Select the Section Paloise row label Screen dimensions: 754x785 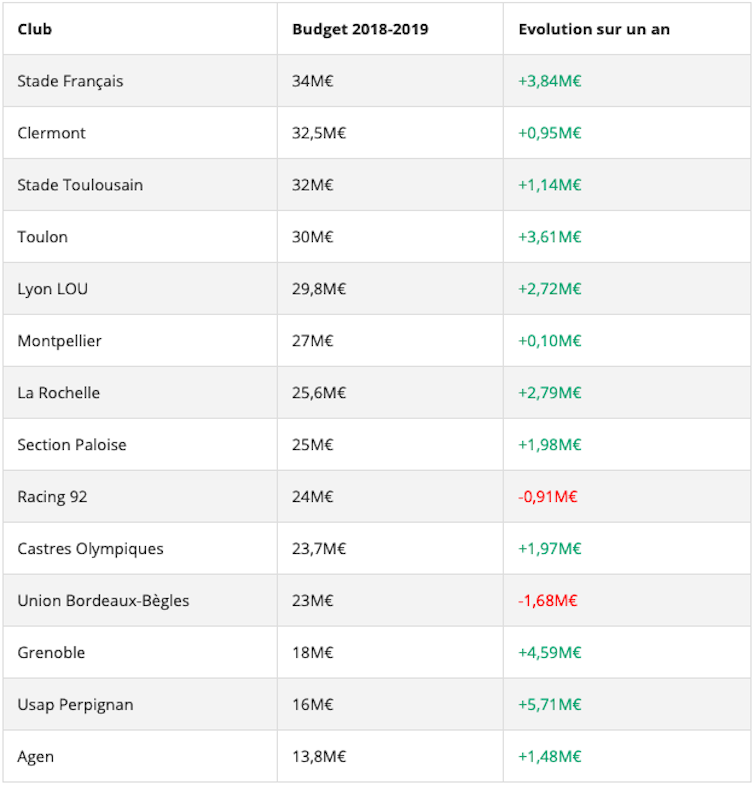tap(72, 445)
